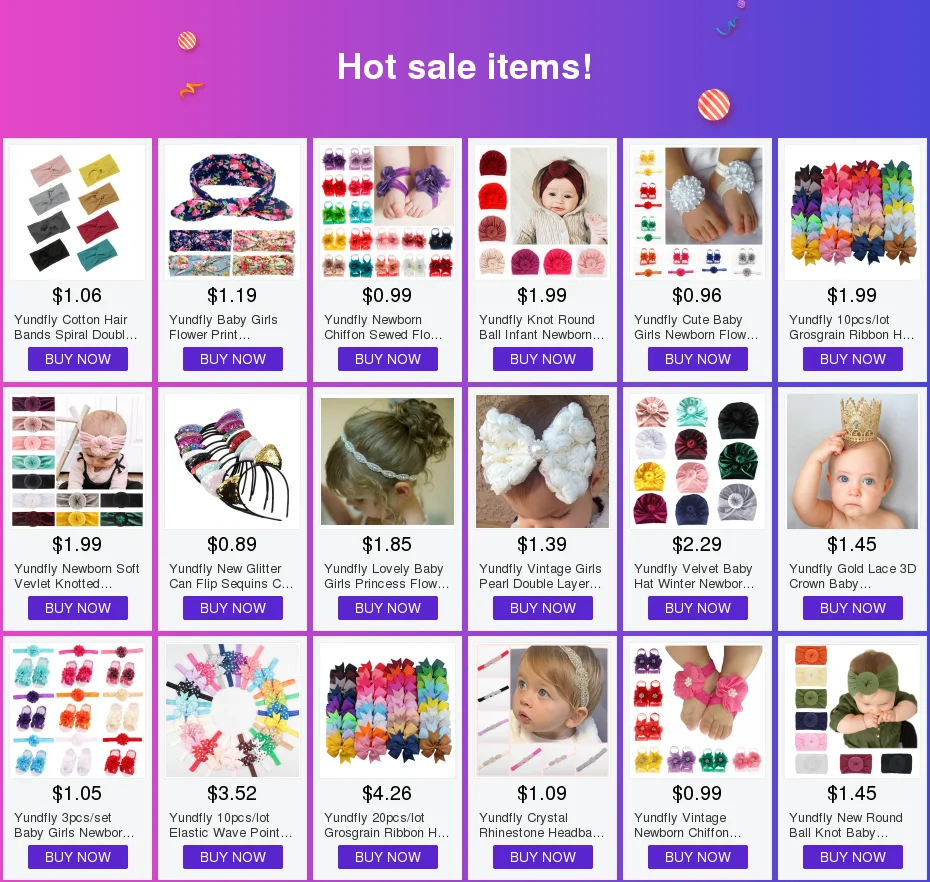
Task: Open the $3.52 elastic wave point headbands image
Action: pyautogui.click(x=232, y=711)
